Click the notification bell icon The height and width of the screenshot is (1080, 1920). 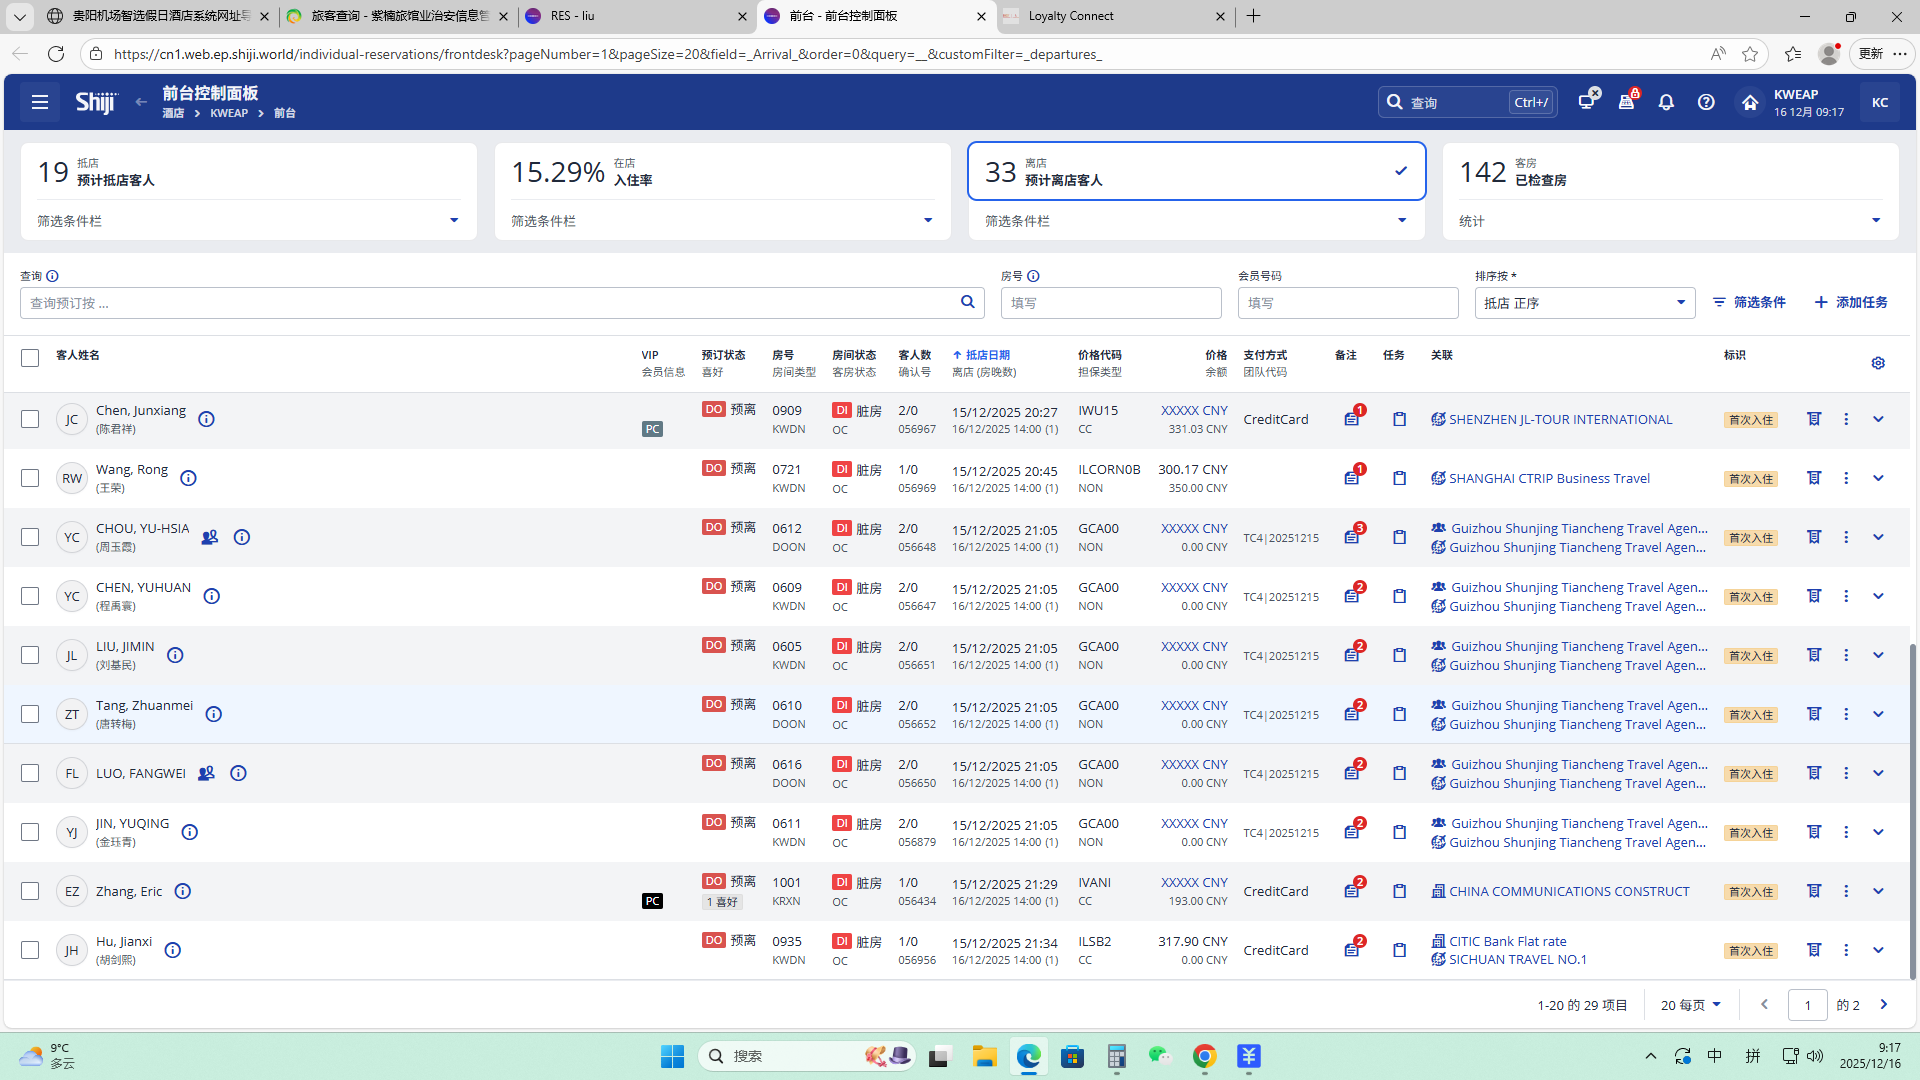(x=1666, y=102)
